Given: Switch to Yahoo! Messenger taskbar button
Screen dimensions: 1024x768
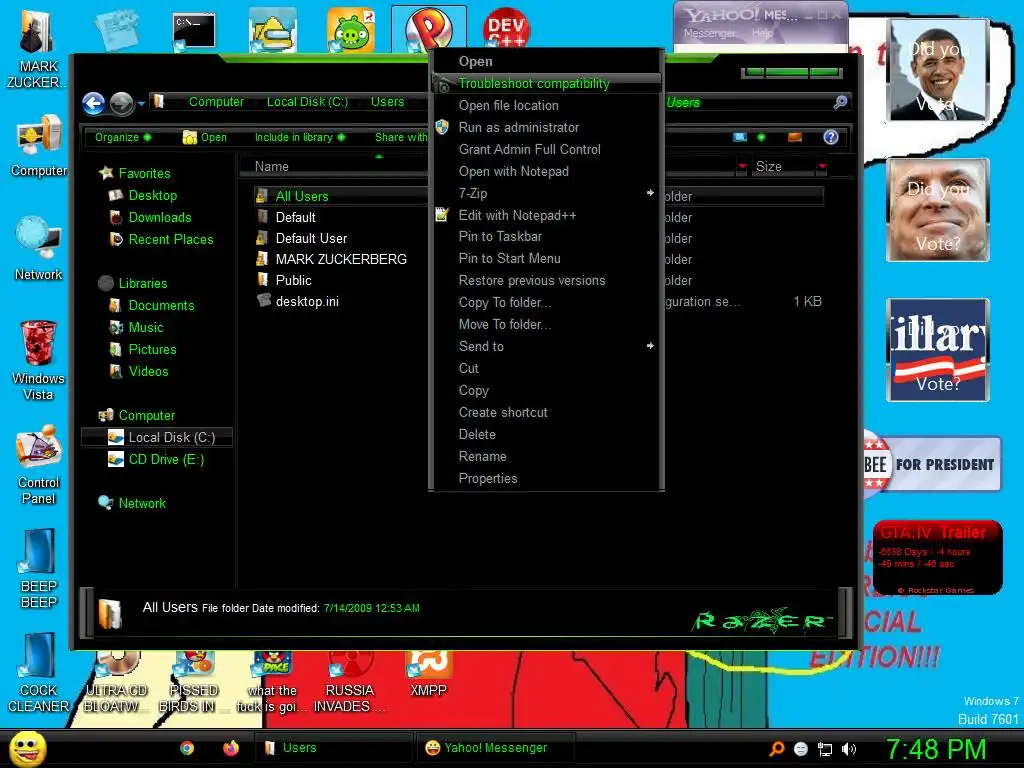Looking at the screenshot, I should 496,748.
